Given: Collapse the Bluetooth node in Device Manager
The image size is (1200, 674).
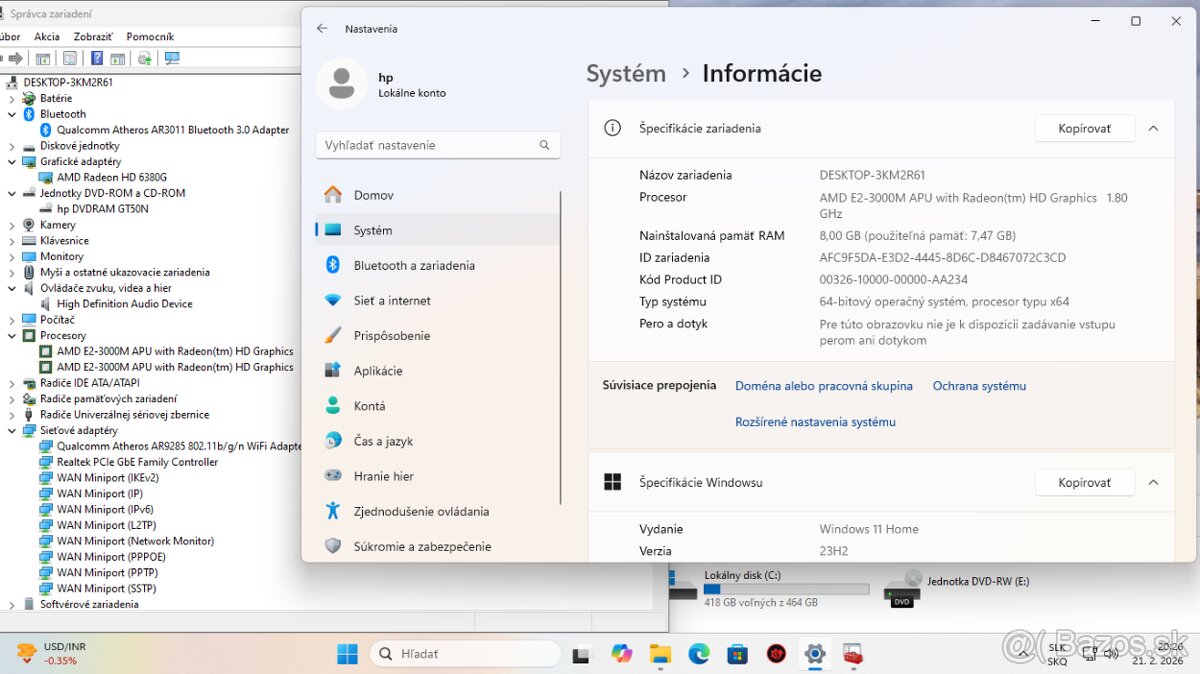Looking at the screenshot, I should (12, 114).
